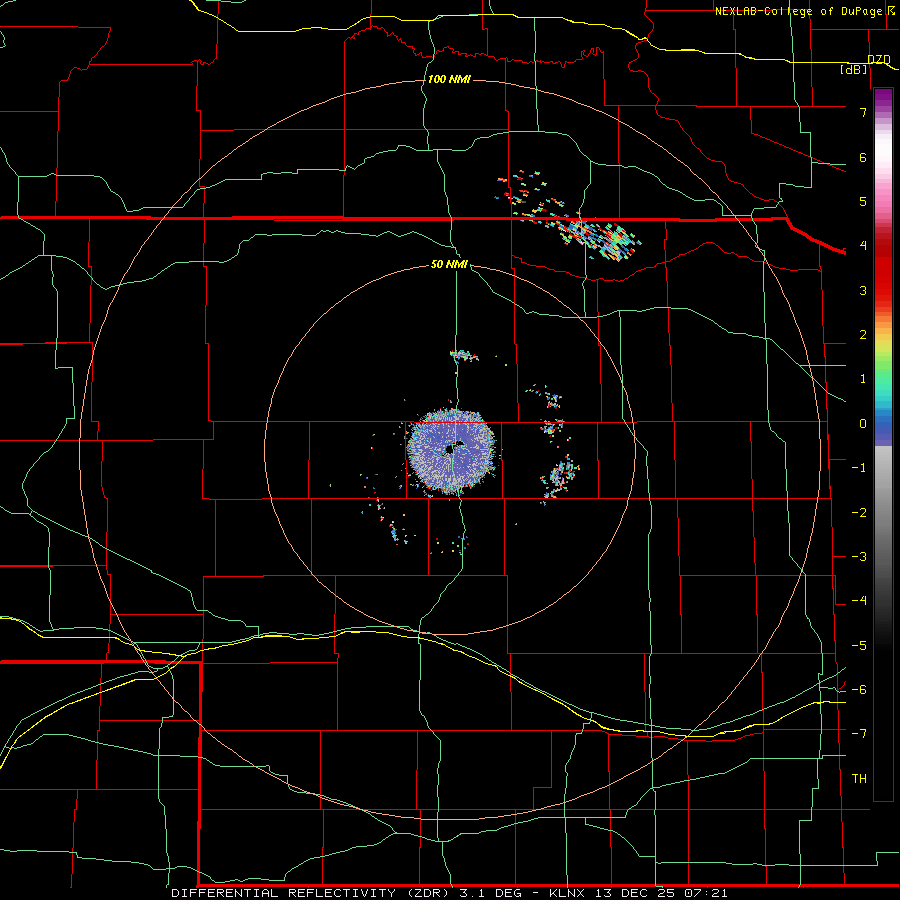Click the -1 value on the color scale
Screen dimensions: 900x900
[859, 468]
